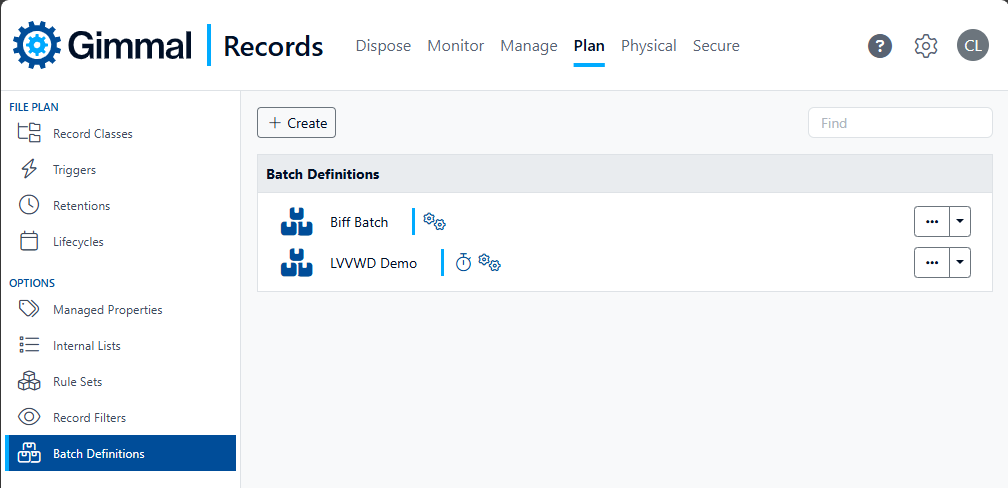Open the help question mark icon
Screen dimensions: 1008x488
[x=879, y=46]
